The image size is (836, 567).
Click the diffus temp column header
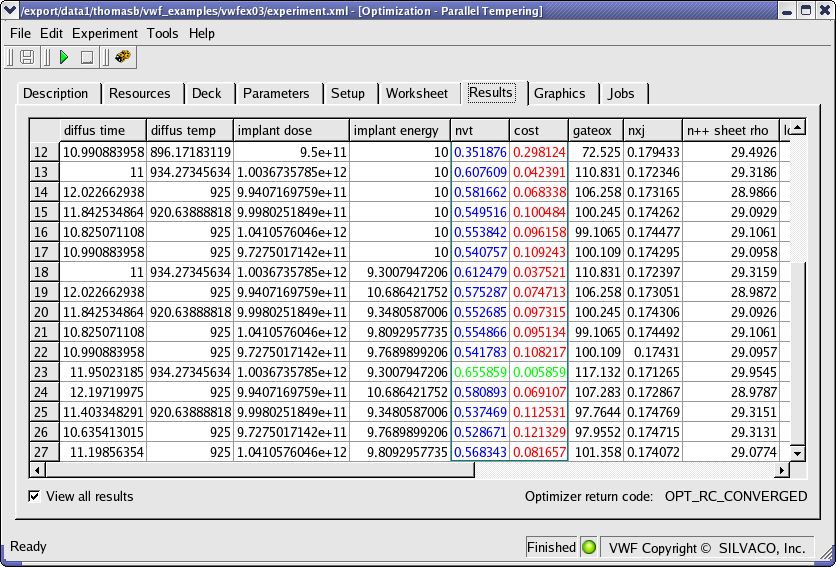(189, 131)
